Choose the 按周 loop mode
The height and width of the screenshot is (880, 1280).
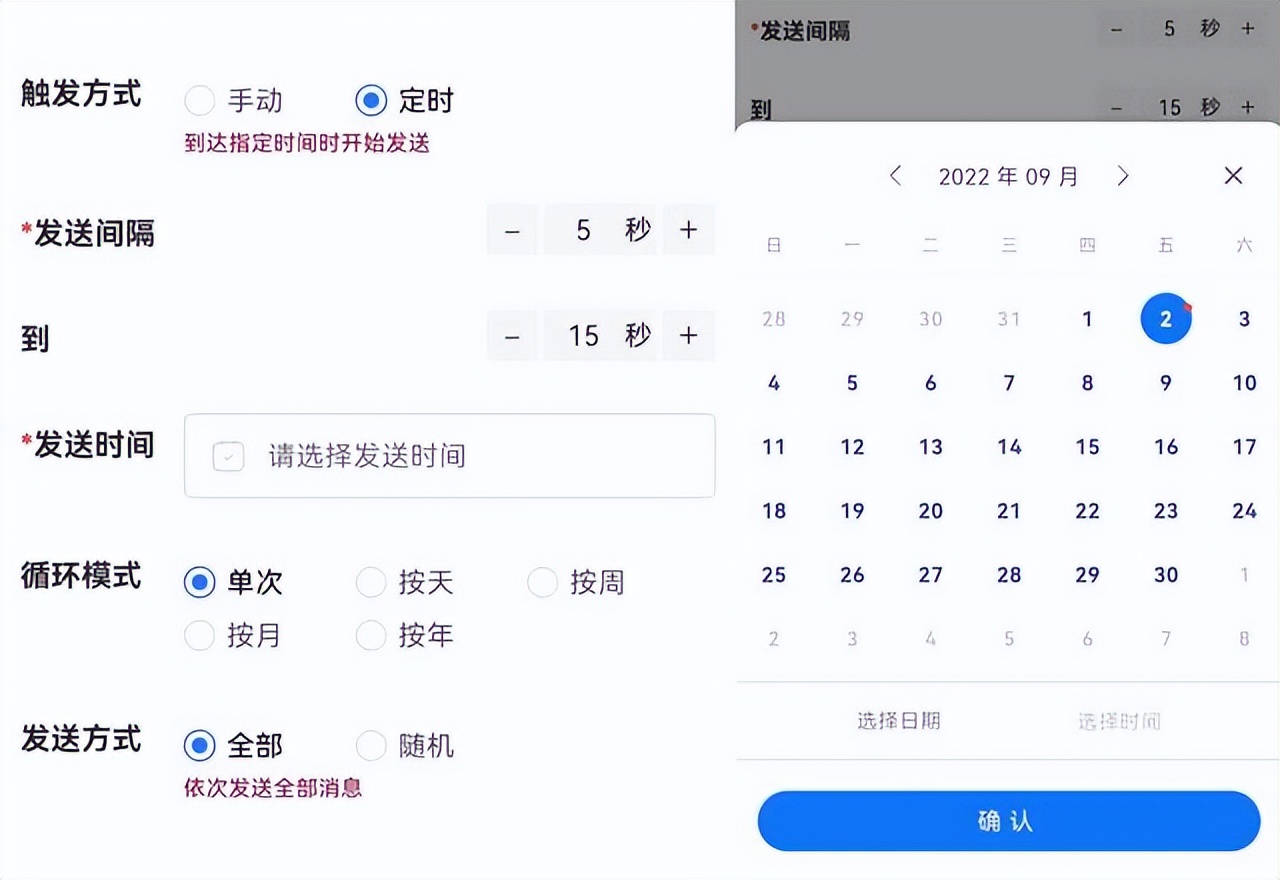pyautogui.click(x=541, y=581)
